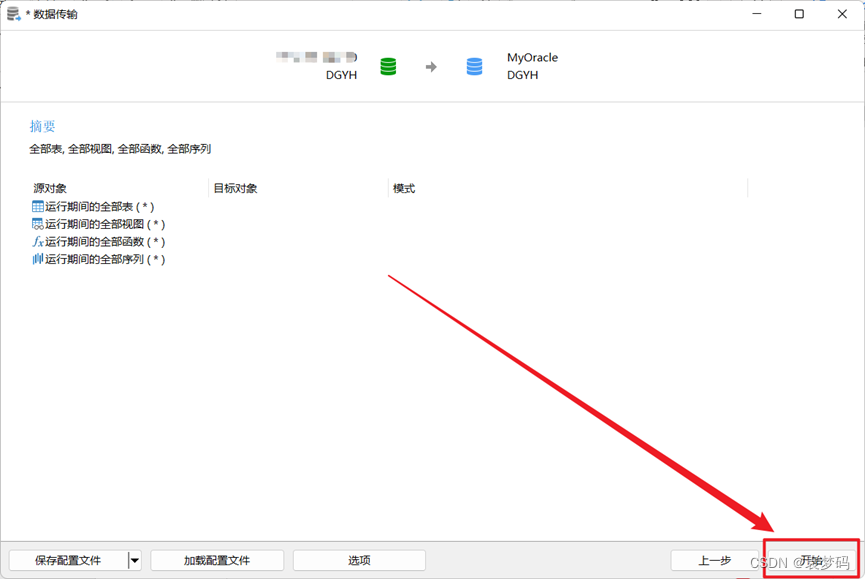The image size is (865, 579).
Task: Click the 源对象 column header
Action: [47, 187]
